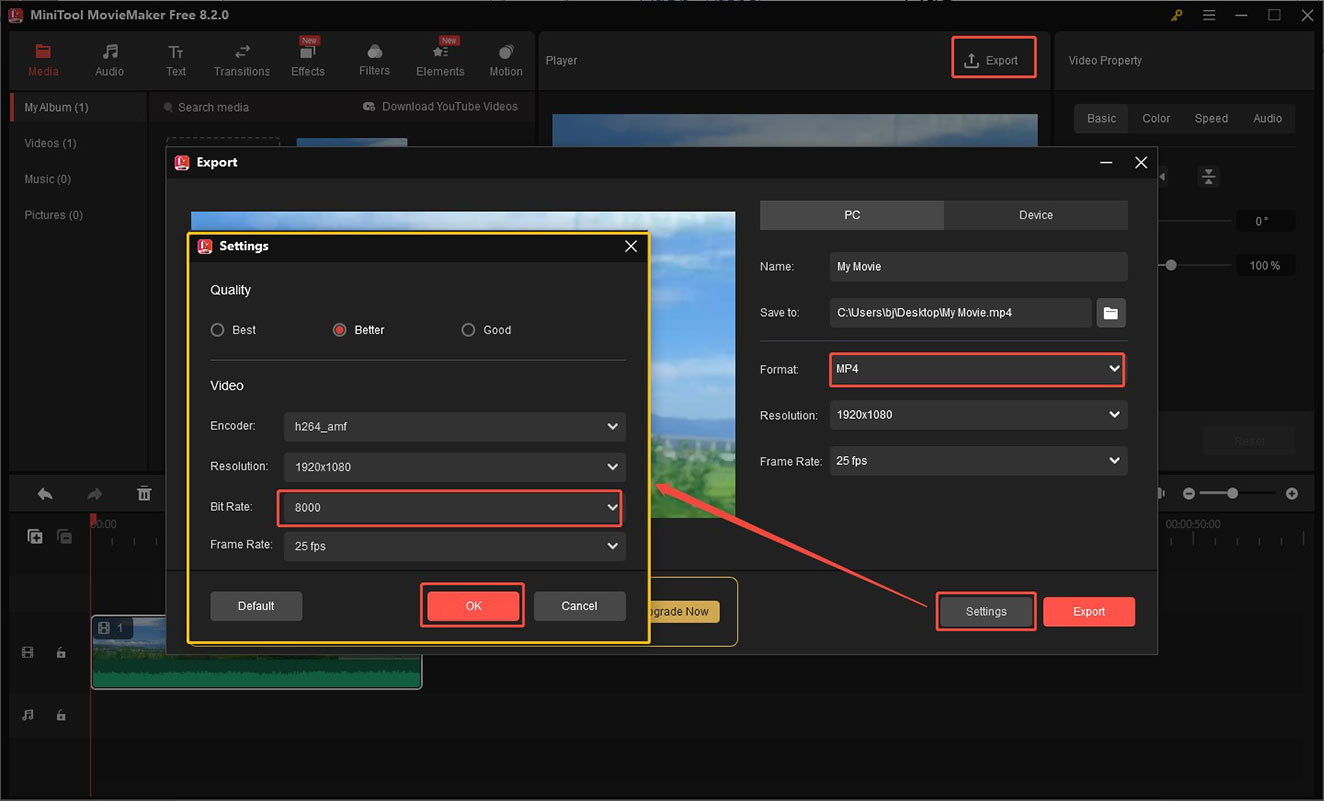Zoom out timeline with minus icon
The width and height of the screenshot is (1324, 801).
(1189, 494)
